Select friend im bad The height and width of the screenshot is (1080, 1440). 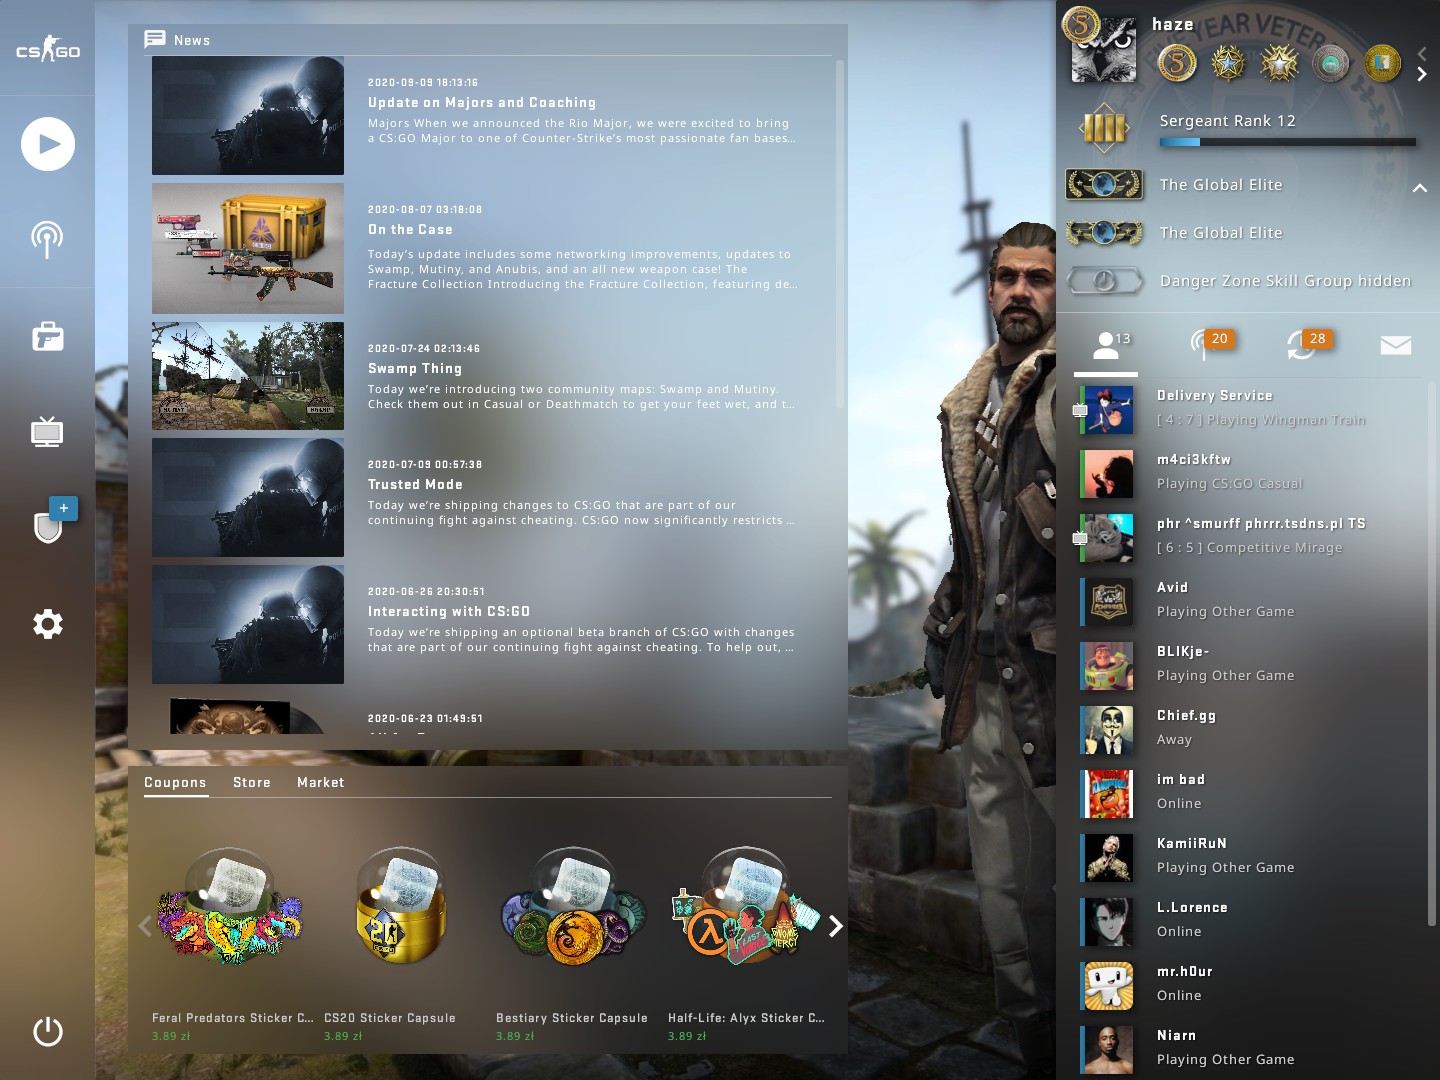click(1250, 793)
